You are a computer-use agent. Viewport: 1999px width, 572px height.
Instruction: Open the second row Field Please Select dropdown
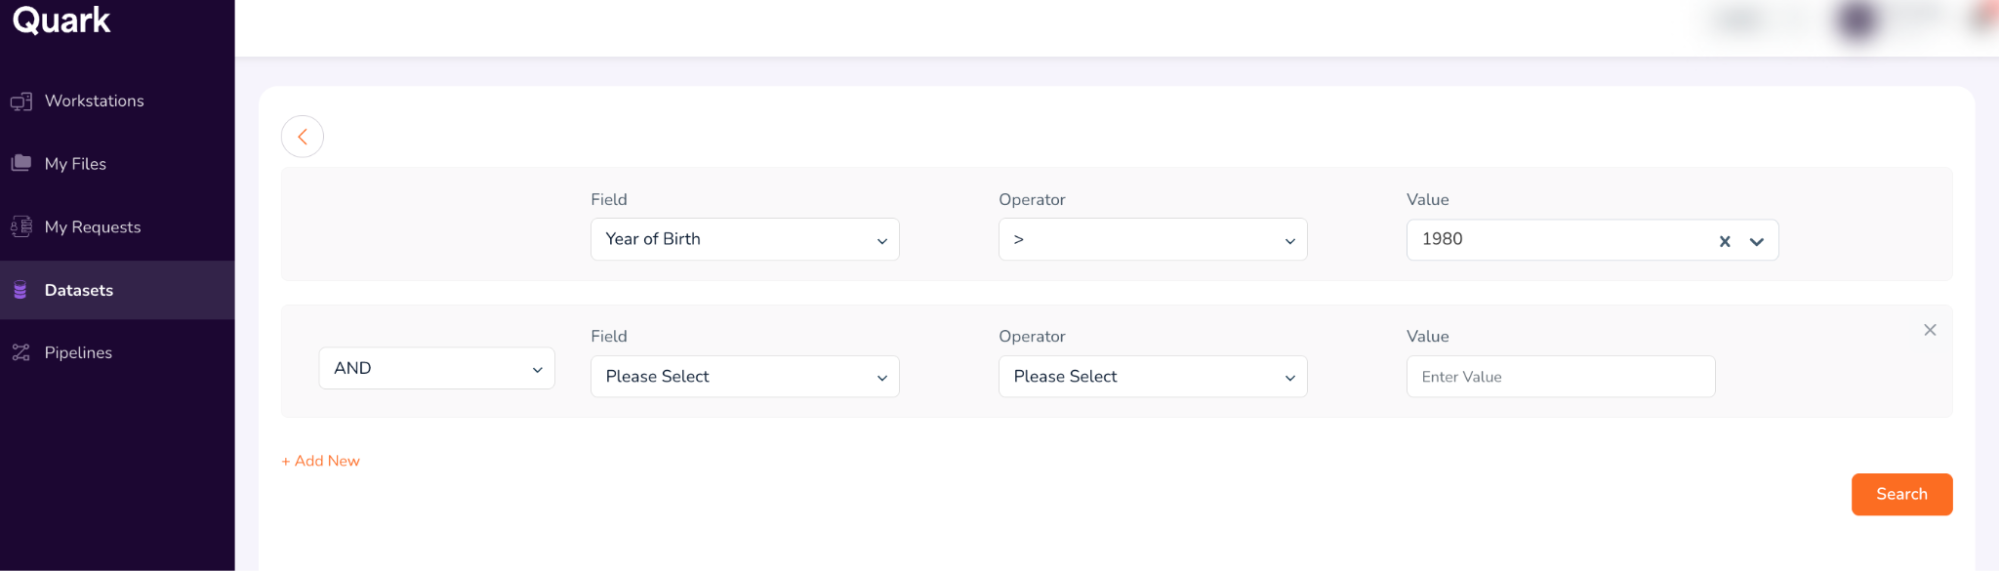744,377
